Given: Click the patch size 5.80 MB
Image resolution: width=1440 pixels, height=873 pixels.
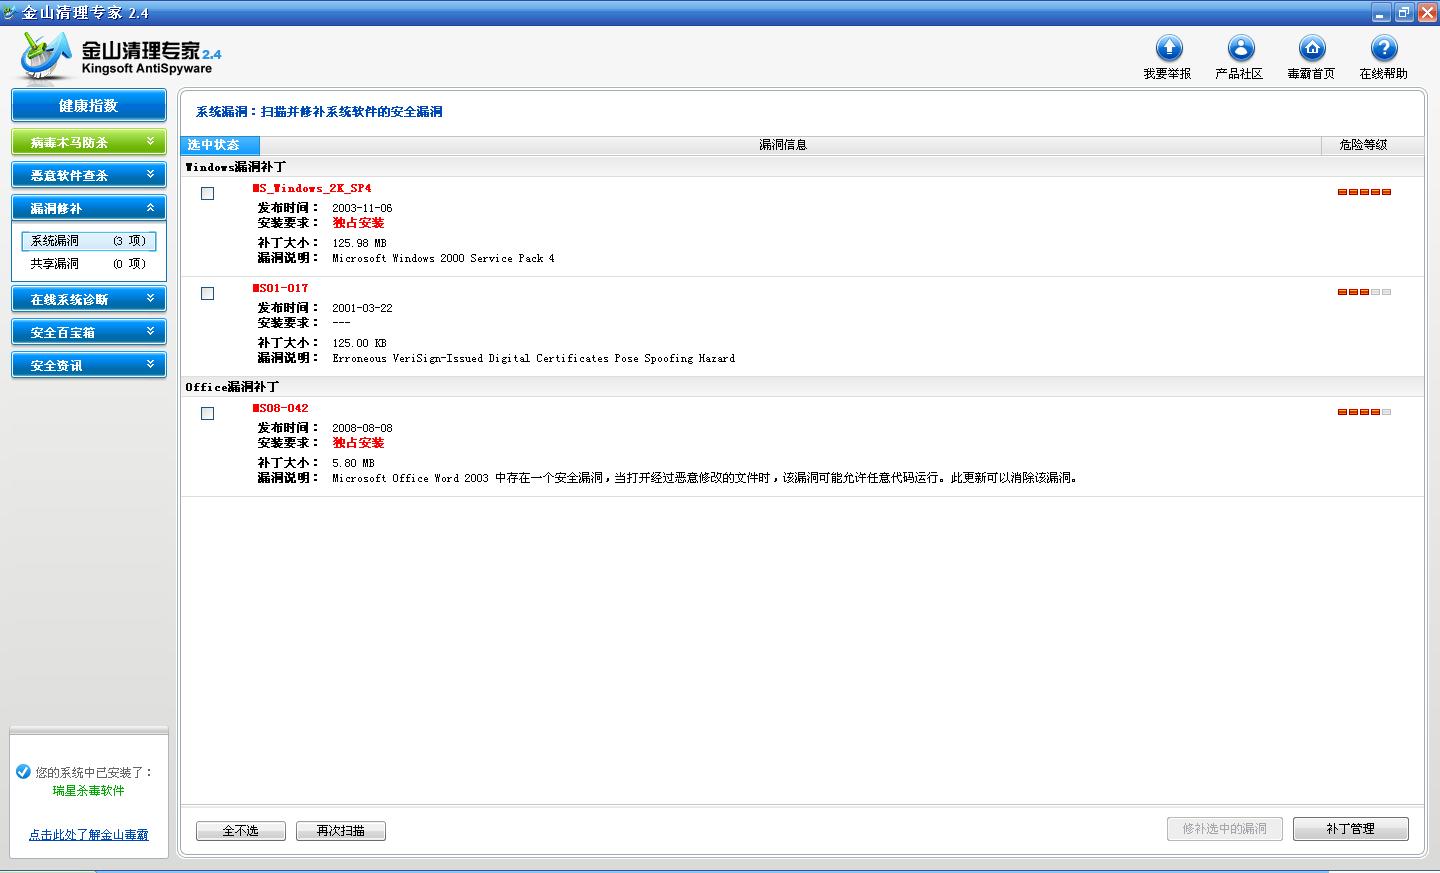Looking at the screenshot, I should pos(353,463).
